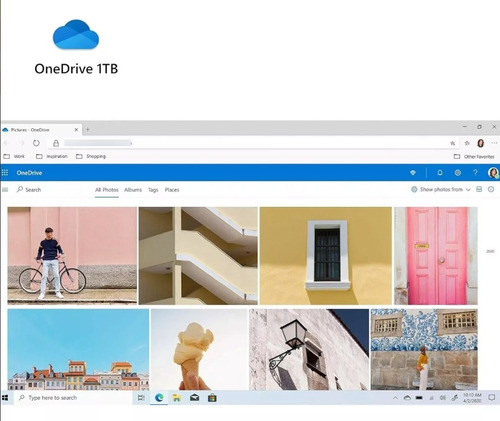The height and width of the screenshot is (421, 500).
Task: Show hidden system tray icons
Action: click(x=395, y=398)
